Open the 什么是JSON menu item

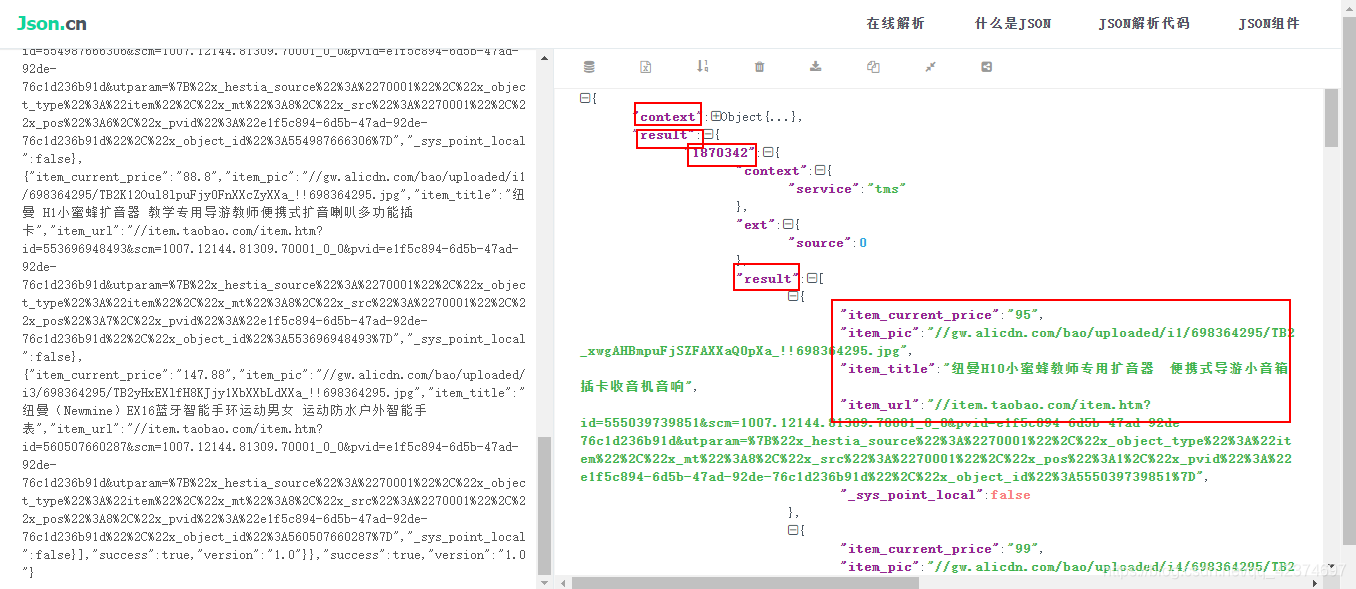1013,24
